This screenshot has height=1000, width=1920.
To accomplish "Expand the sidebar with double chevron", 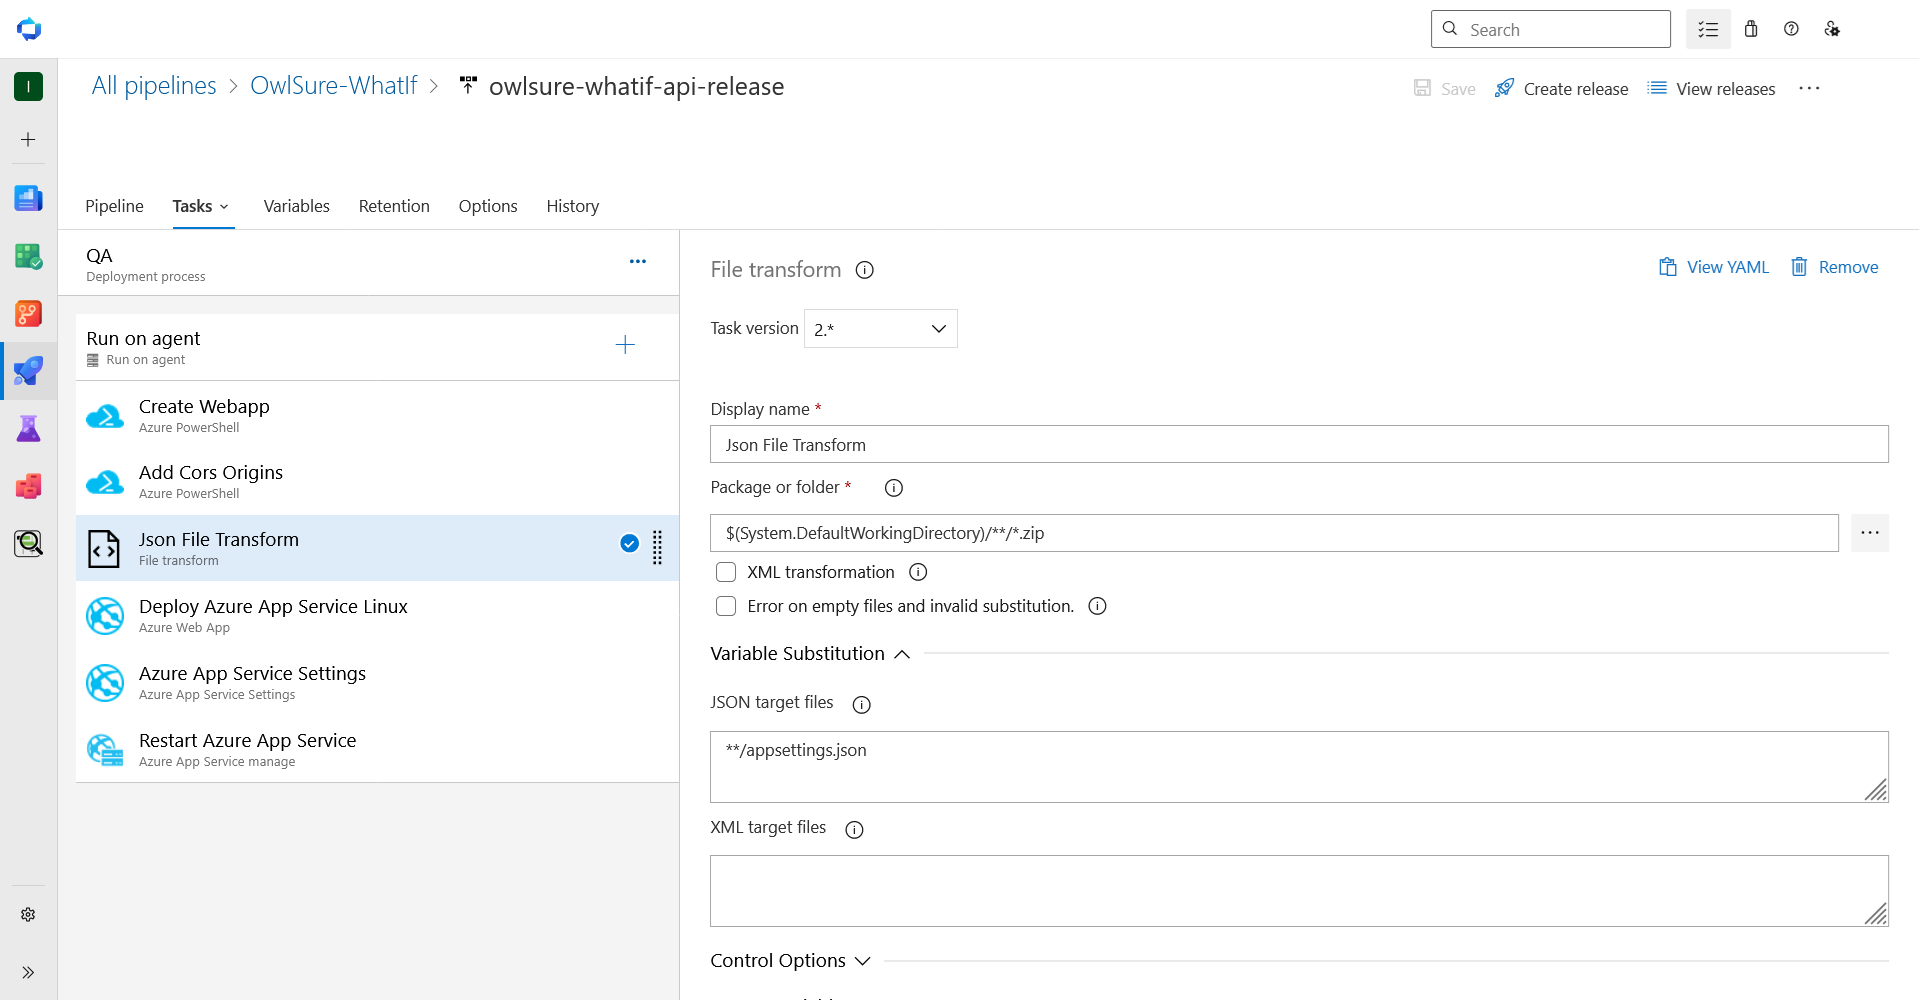I will pos(28,972).
